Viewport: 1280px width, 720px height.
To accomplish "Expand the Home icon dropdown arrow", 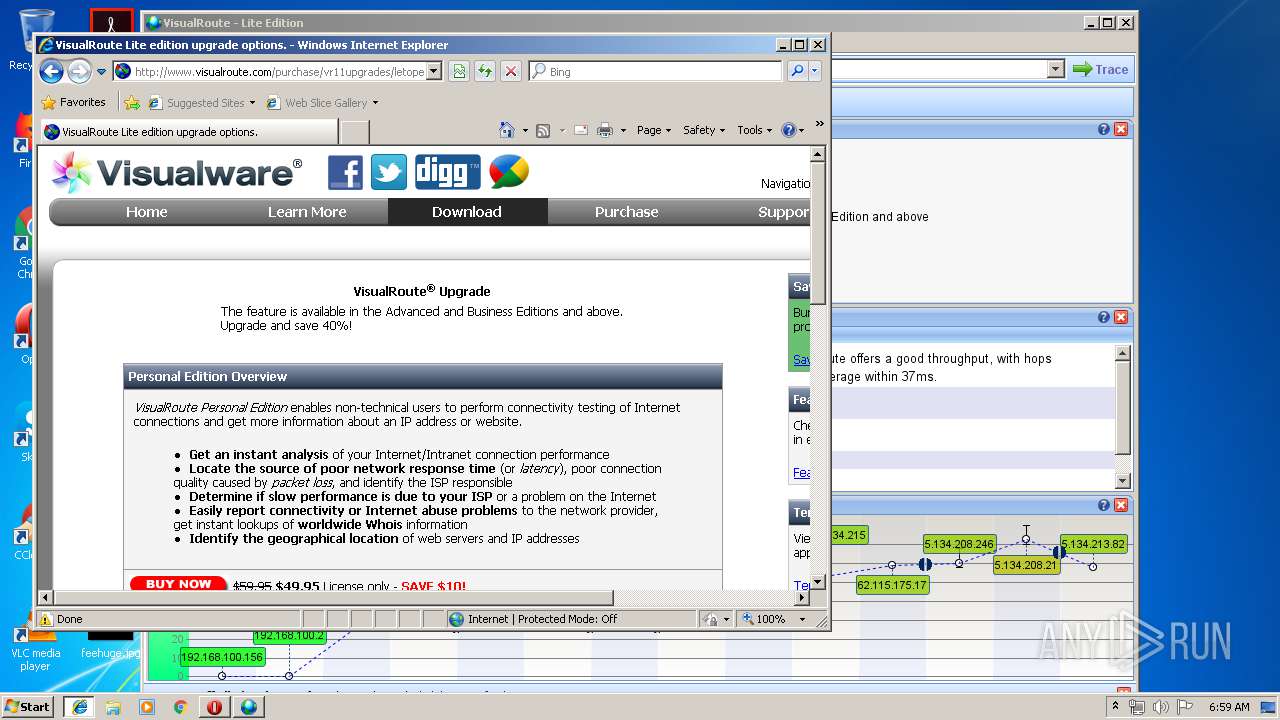I will [524, 130].
